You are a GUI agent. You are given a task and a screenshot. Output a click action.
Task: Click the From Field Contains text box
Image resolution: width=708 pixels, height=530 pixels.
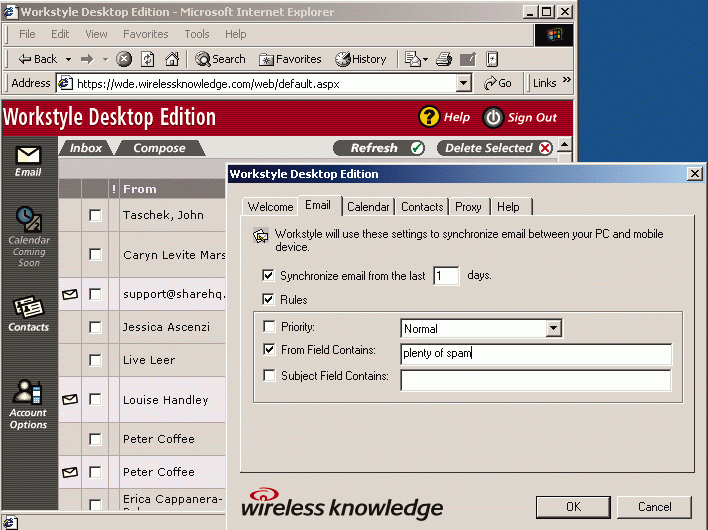coord(536,353)
